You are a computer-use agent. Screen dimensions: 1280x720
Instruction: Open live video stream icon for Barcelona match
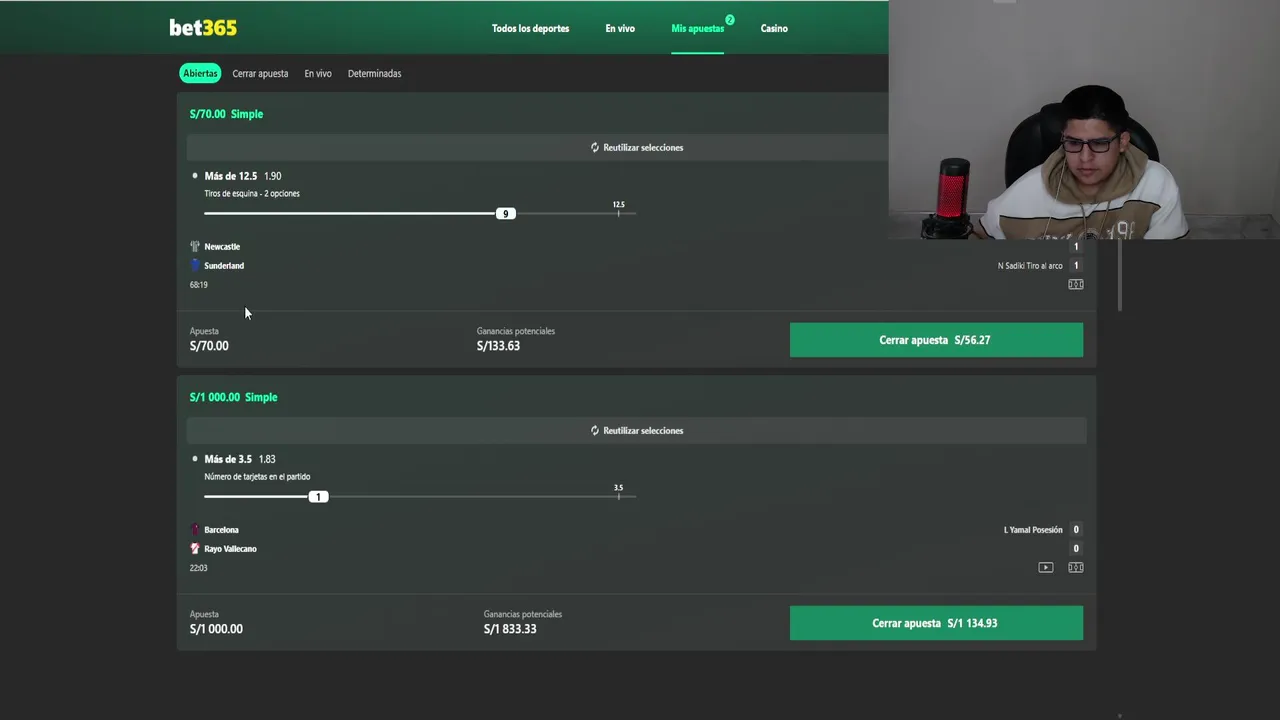pos(1045,567)
